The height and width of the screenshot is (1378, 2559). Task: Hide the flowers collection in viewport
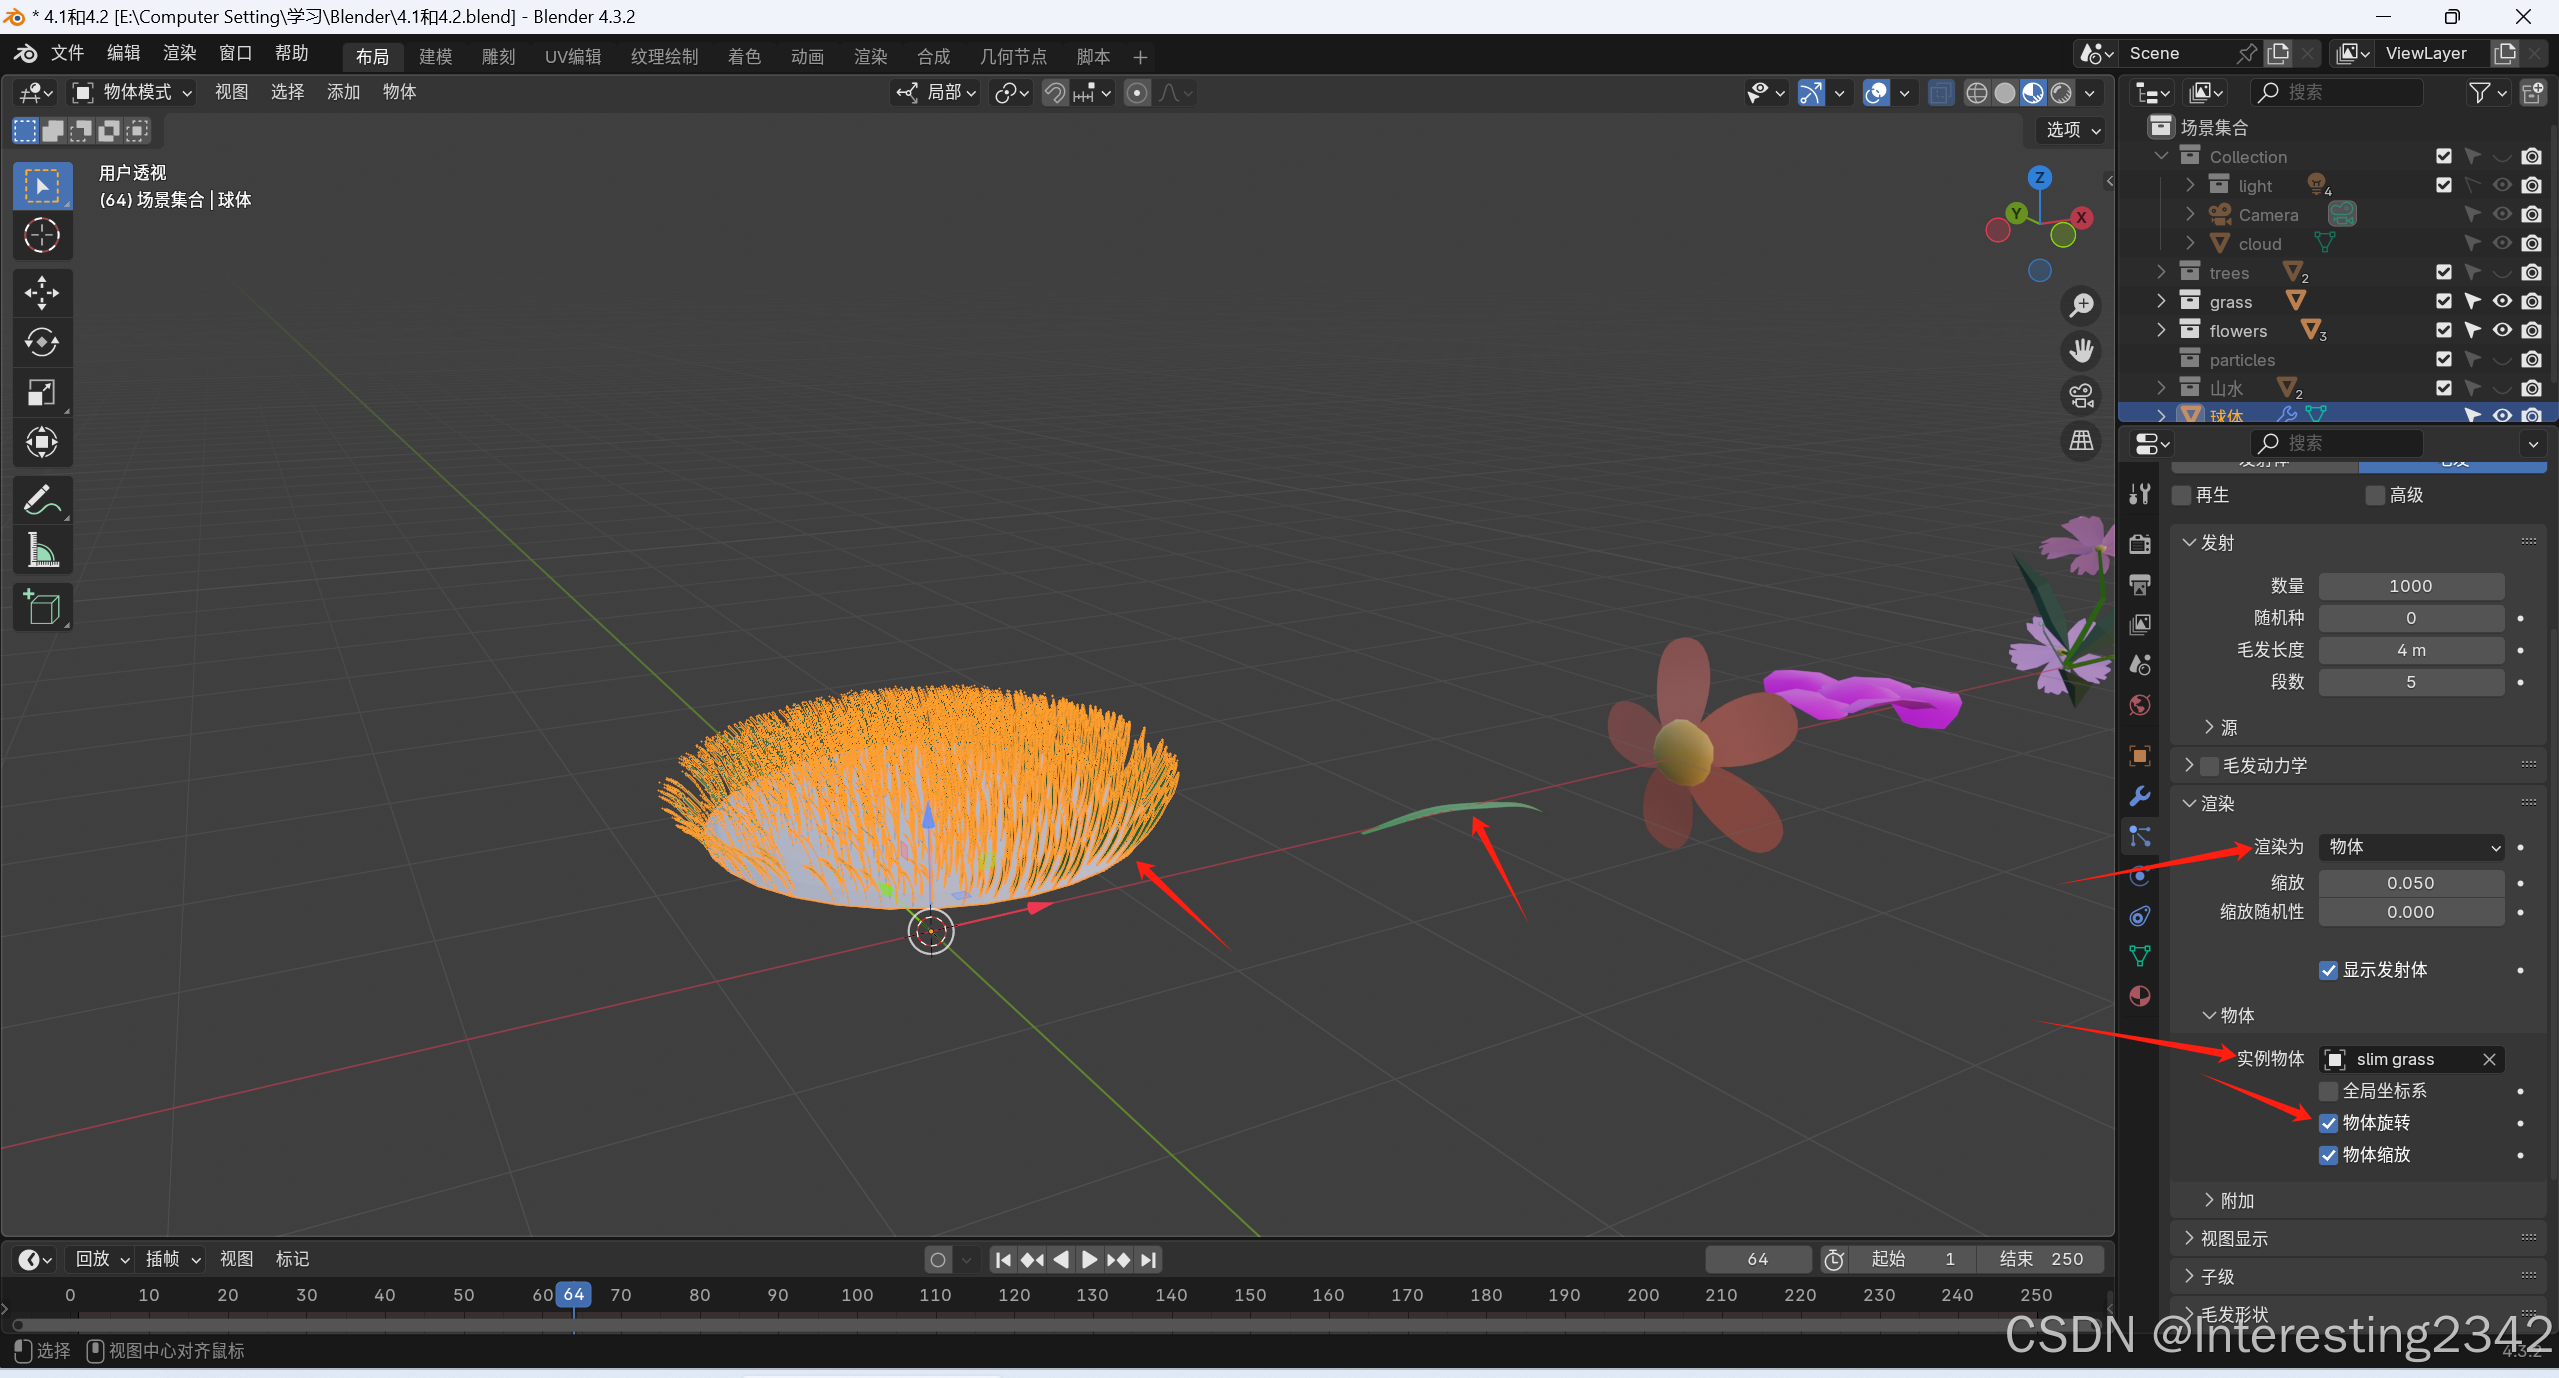(2502, 330)
